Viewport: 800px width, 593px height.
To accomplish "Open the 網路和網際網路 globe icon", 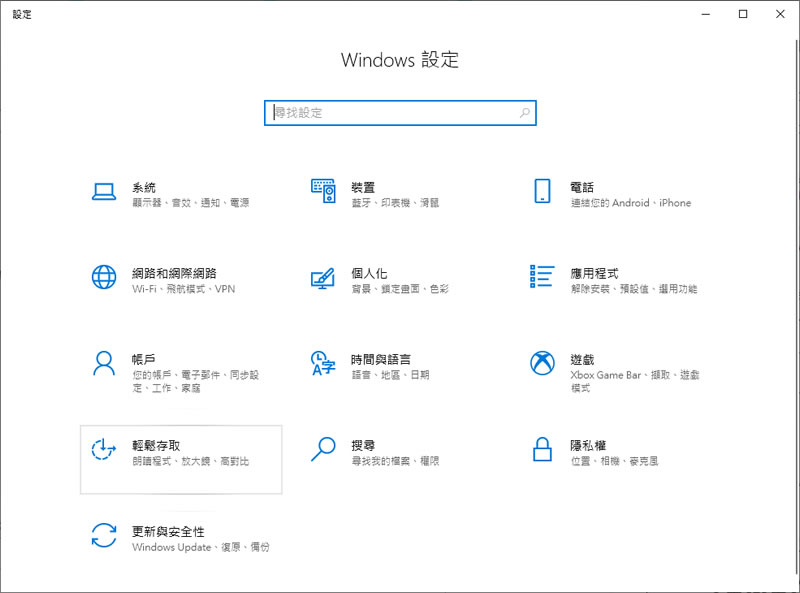I will click(104, 277).
